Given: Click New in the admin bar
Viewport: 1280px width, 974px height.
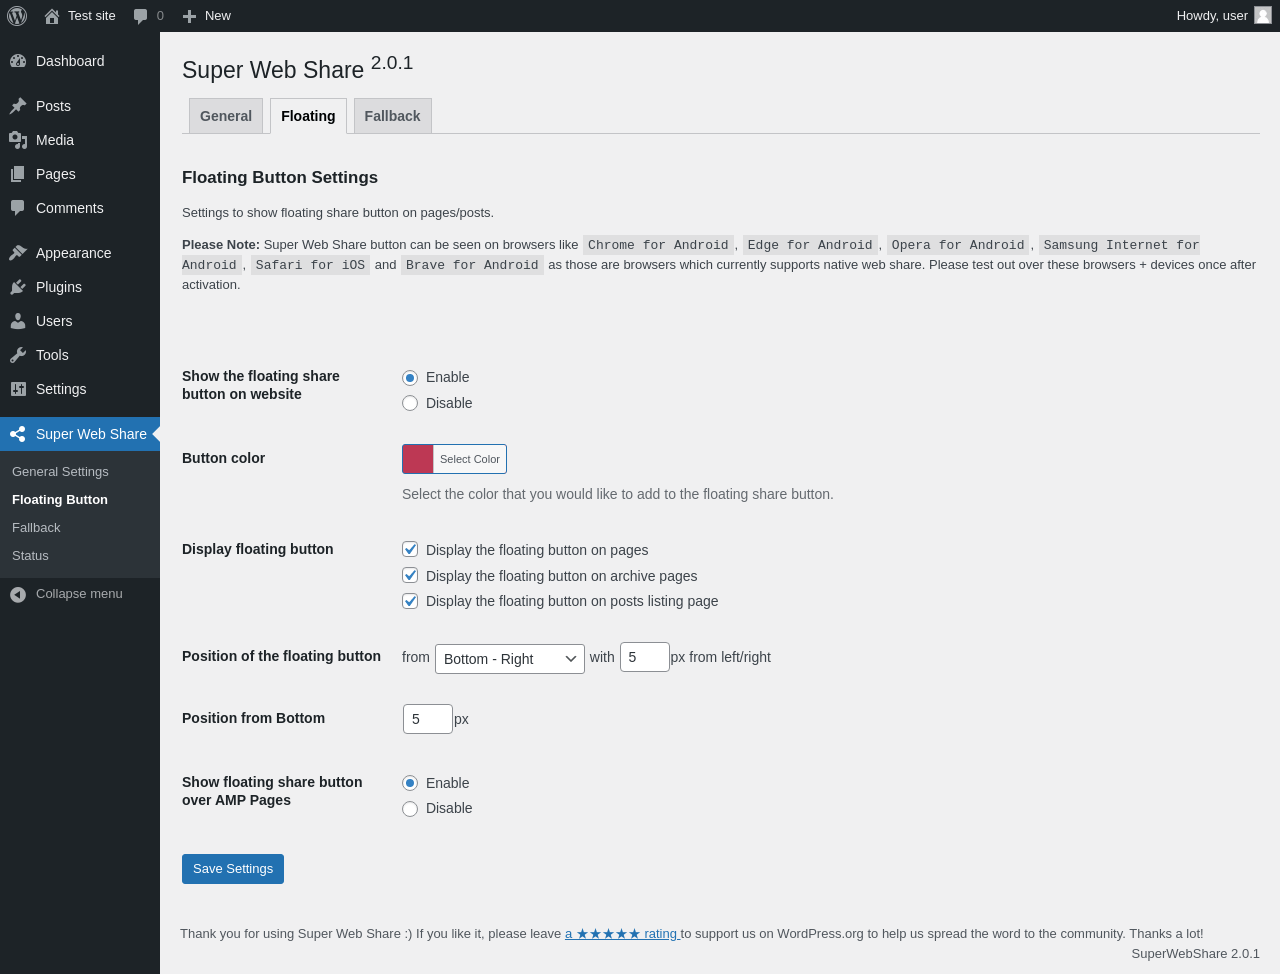Looking at the screenshot, I should [218, 16].
